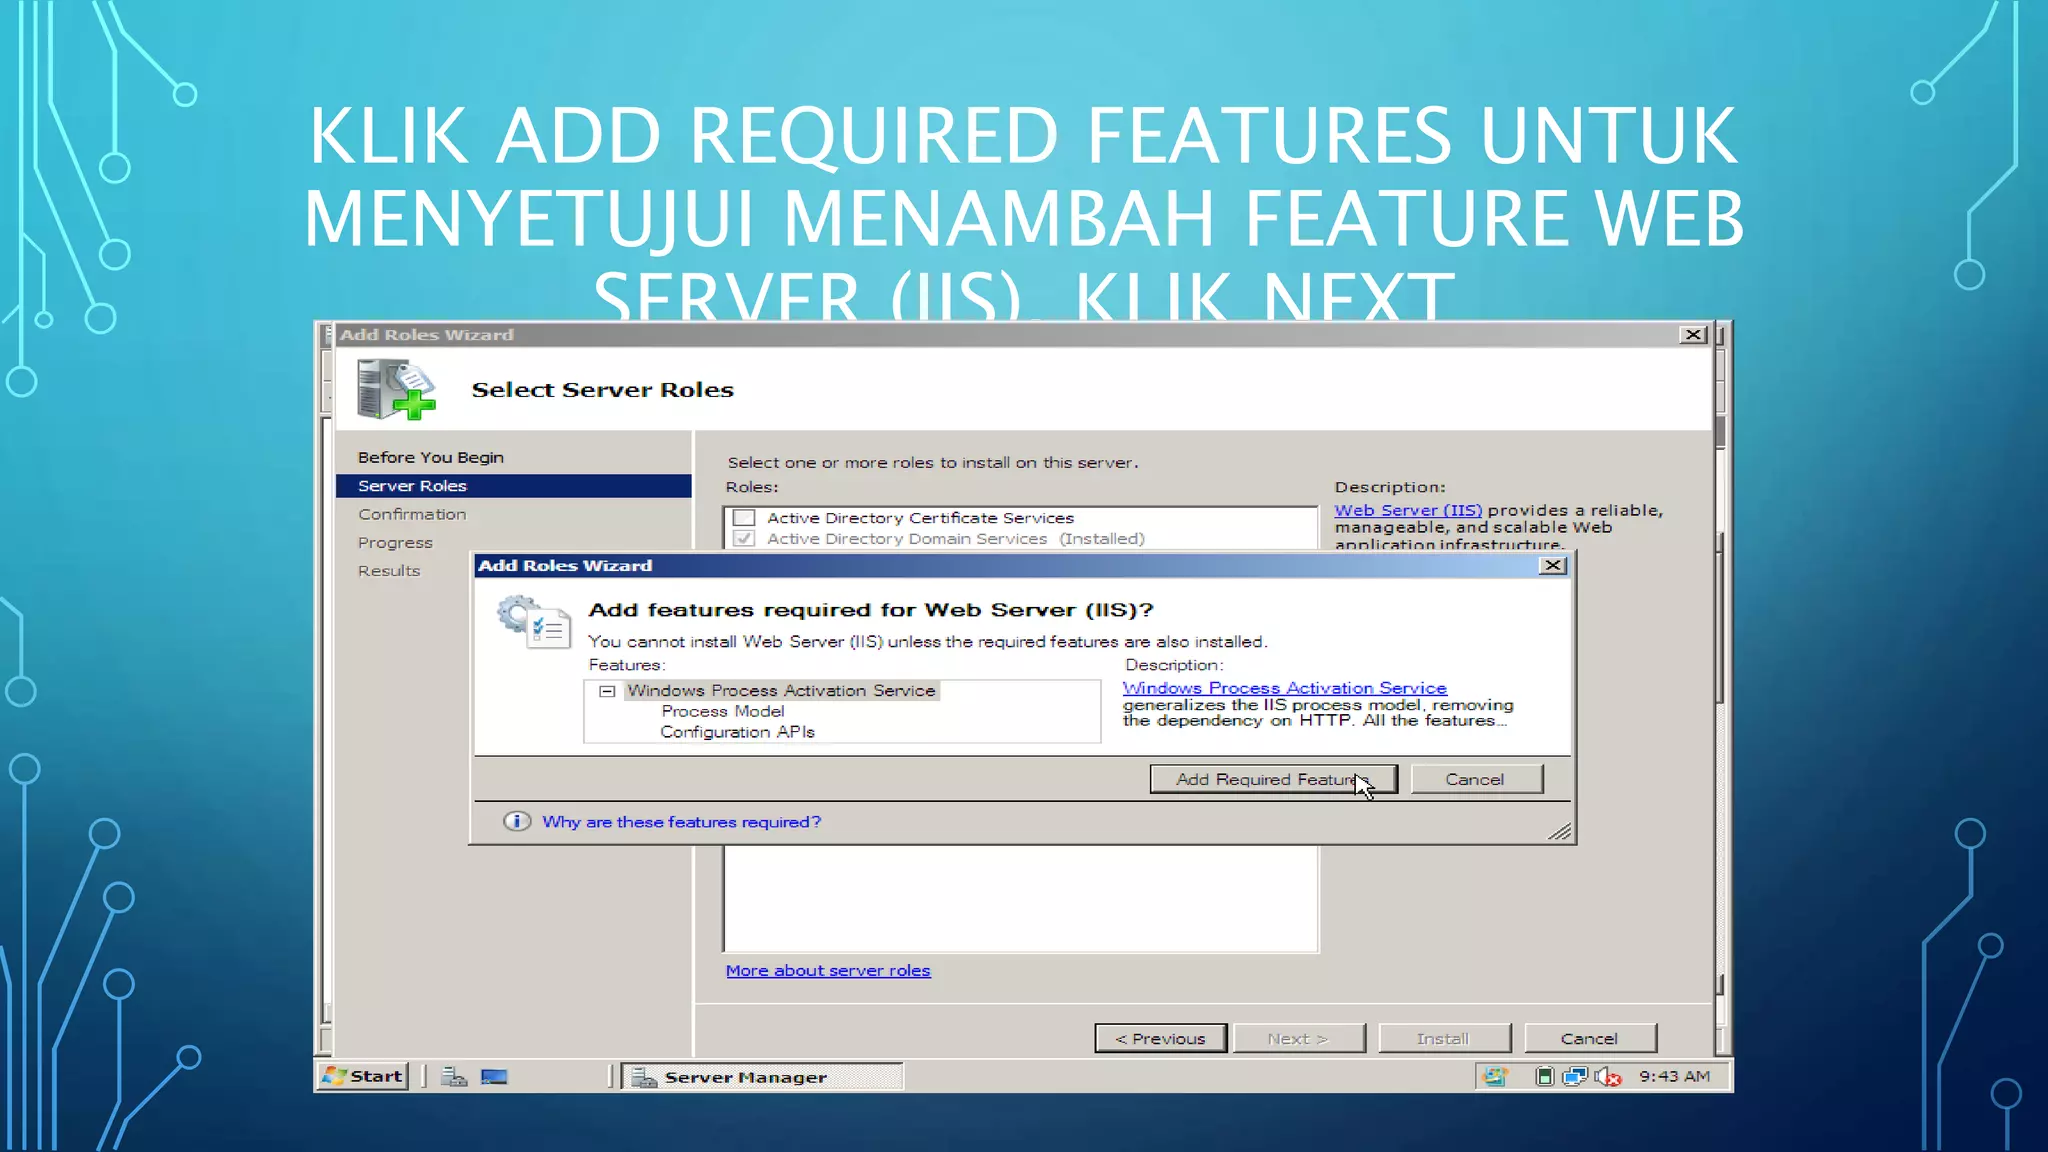Click the Show Desktop quick launch icon
The image size is (2048, 1152).
coord(495,1077)
